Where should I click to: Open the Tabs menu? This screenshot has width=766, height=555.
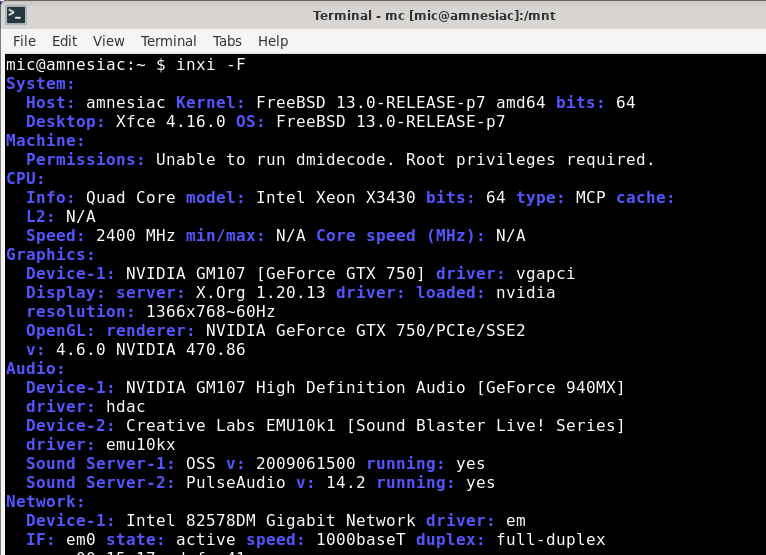[x=227, y=41]
